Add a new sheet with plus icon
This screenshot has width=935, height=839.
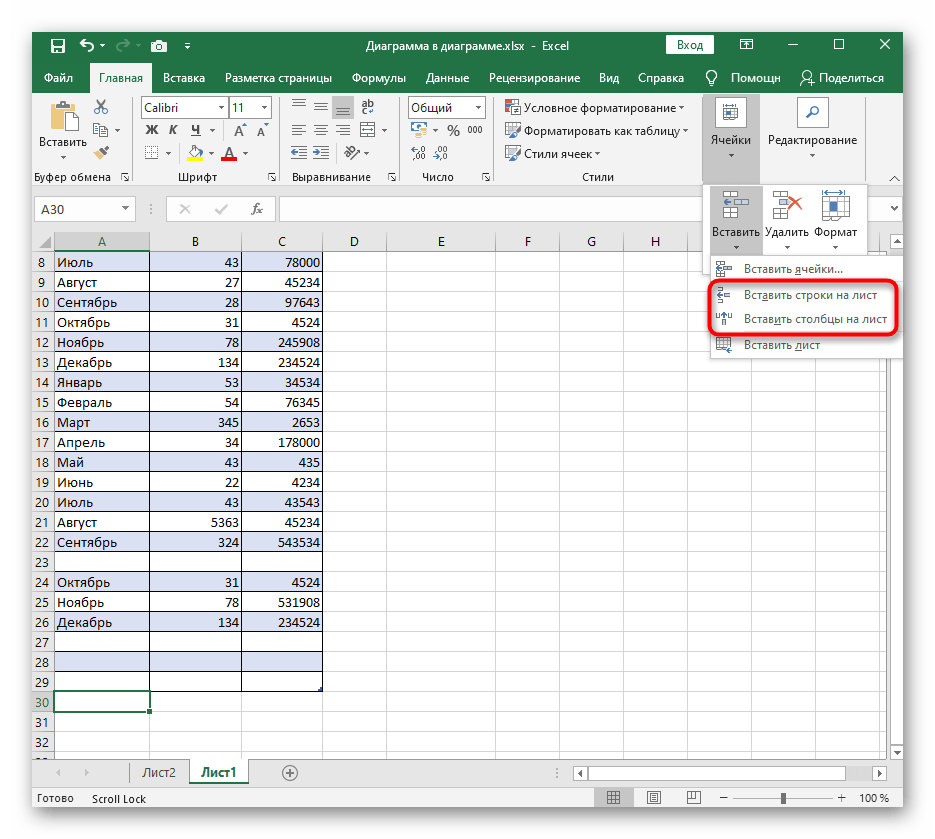[x=290, y=773]
